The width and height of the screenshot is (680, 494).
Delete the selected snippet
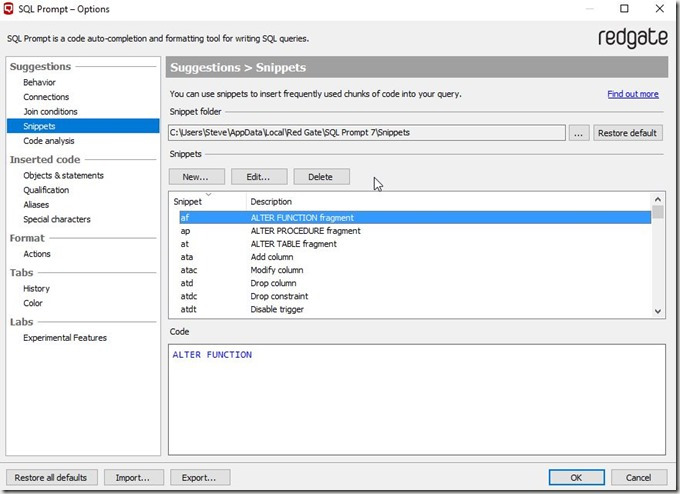coord(321,177)
